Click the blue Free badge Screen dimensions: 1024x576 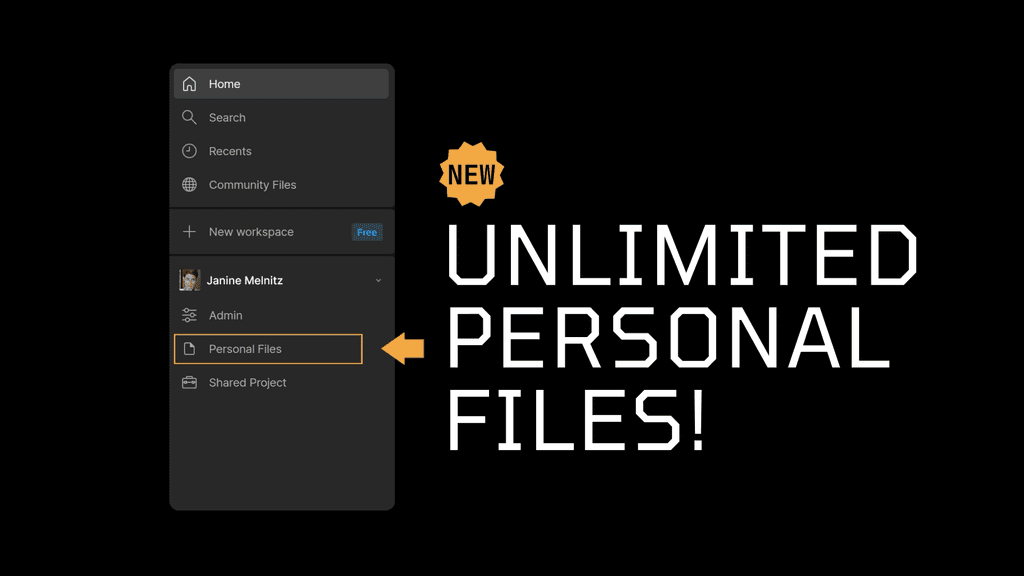click(x=367, y=231)
